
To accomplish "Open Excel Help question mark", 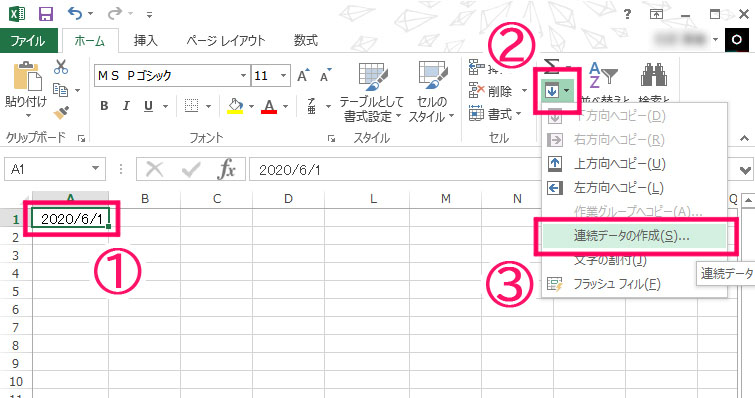I will tap(627, 14).
